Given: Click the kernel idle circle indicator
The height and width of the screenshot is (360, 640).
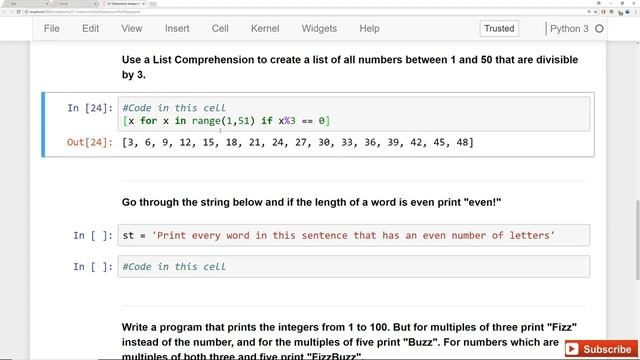Looking at the screenshot, I should (x=599, y=29).
